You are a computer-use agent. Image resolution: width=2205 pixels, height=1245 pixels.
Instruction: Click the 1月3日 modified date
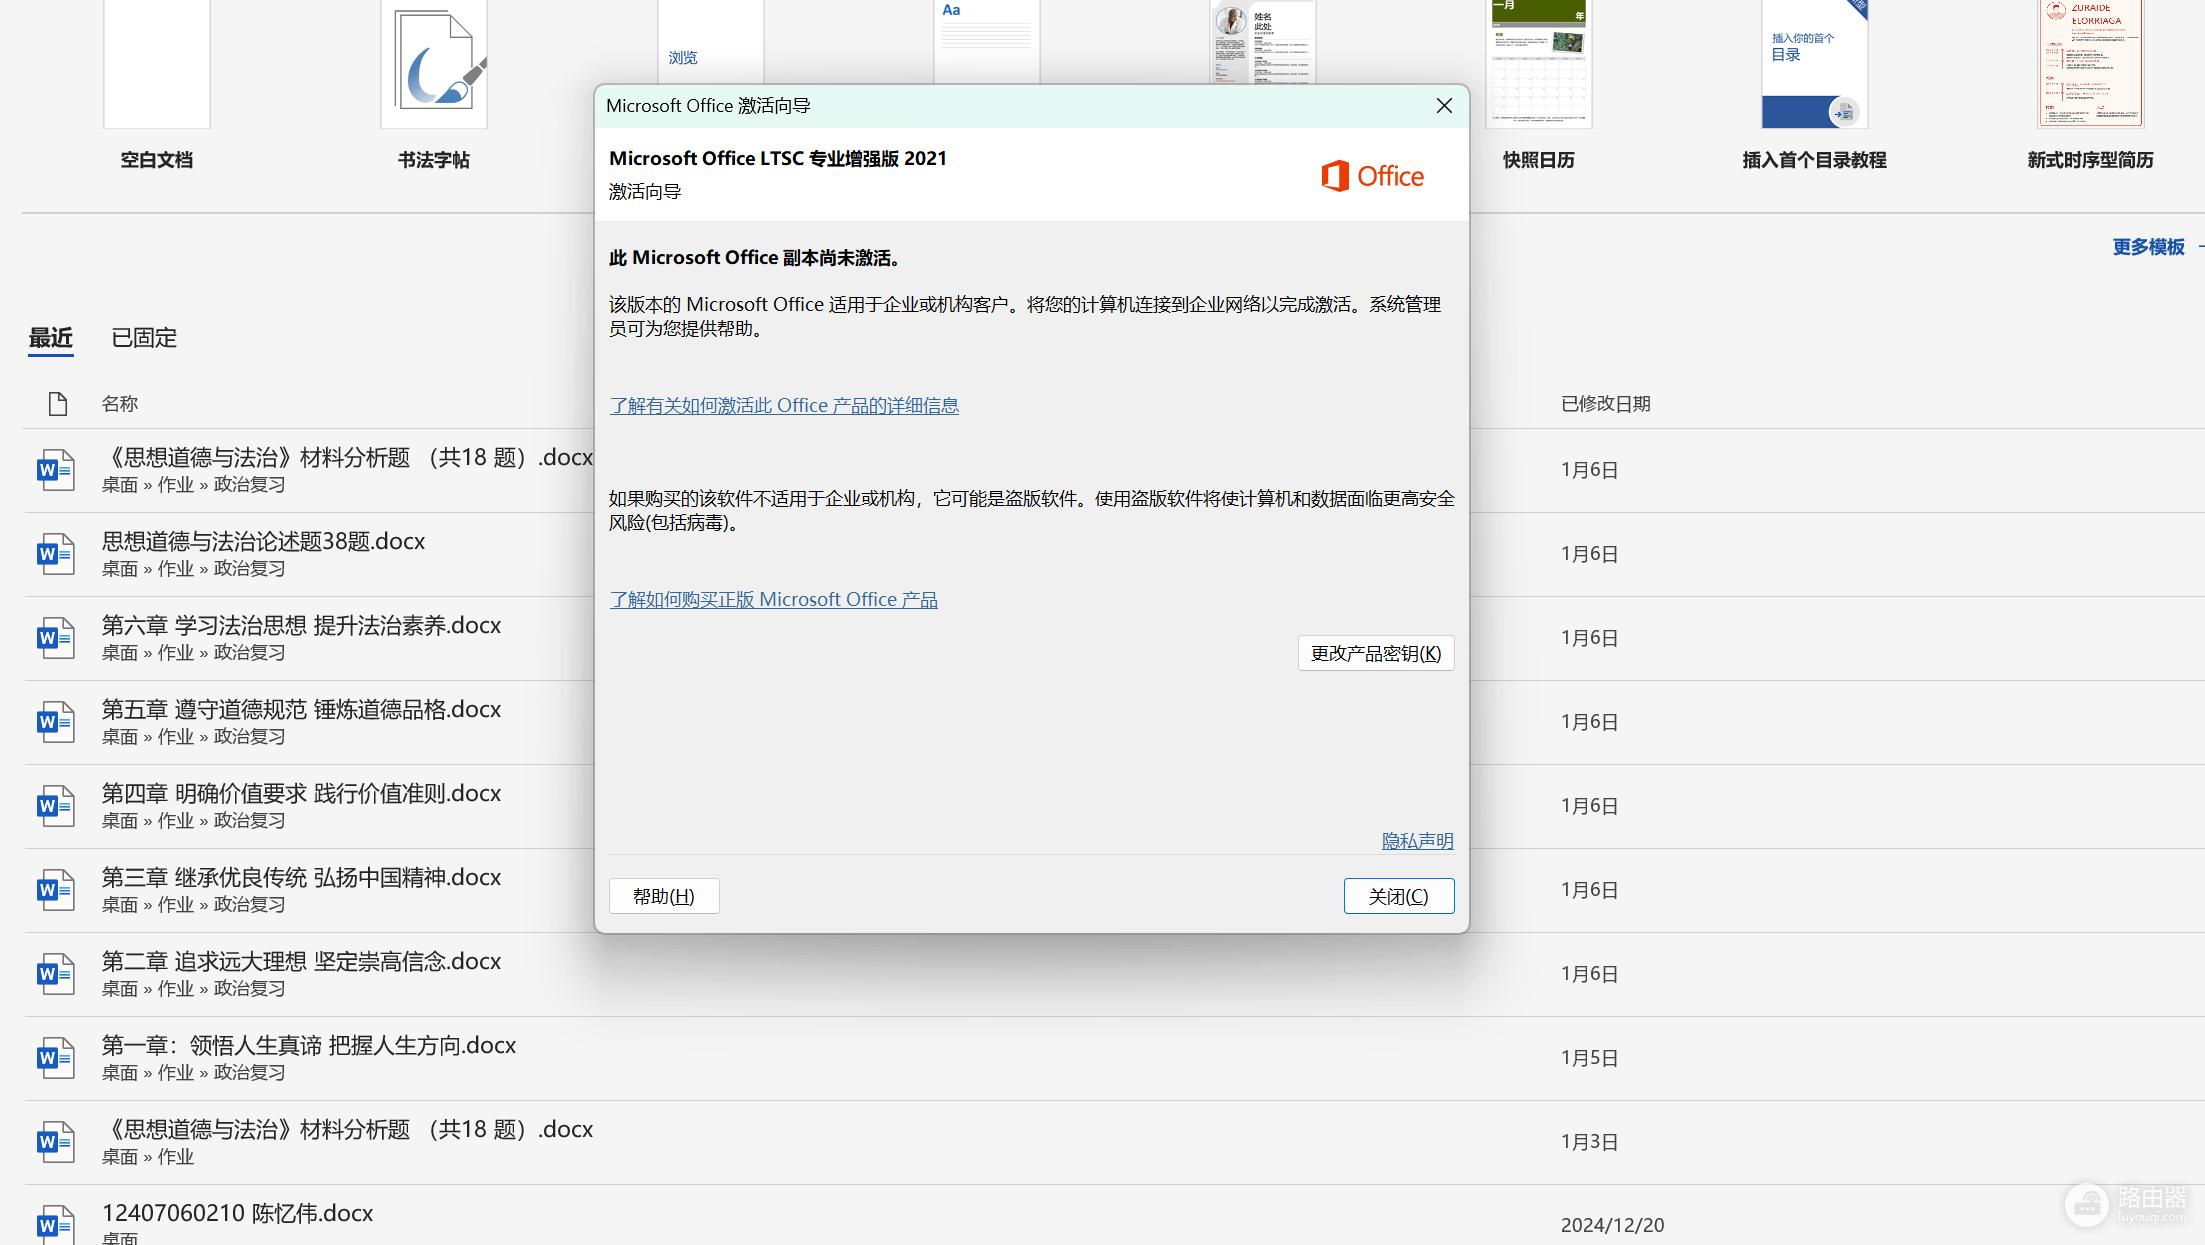pyautogui.click(x=1589, y=1142)
